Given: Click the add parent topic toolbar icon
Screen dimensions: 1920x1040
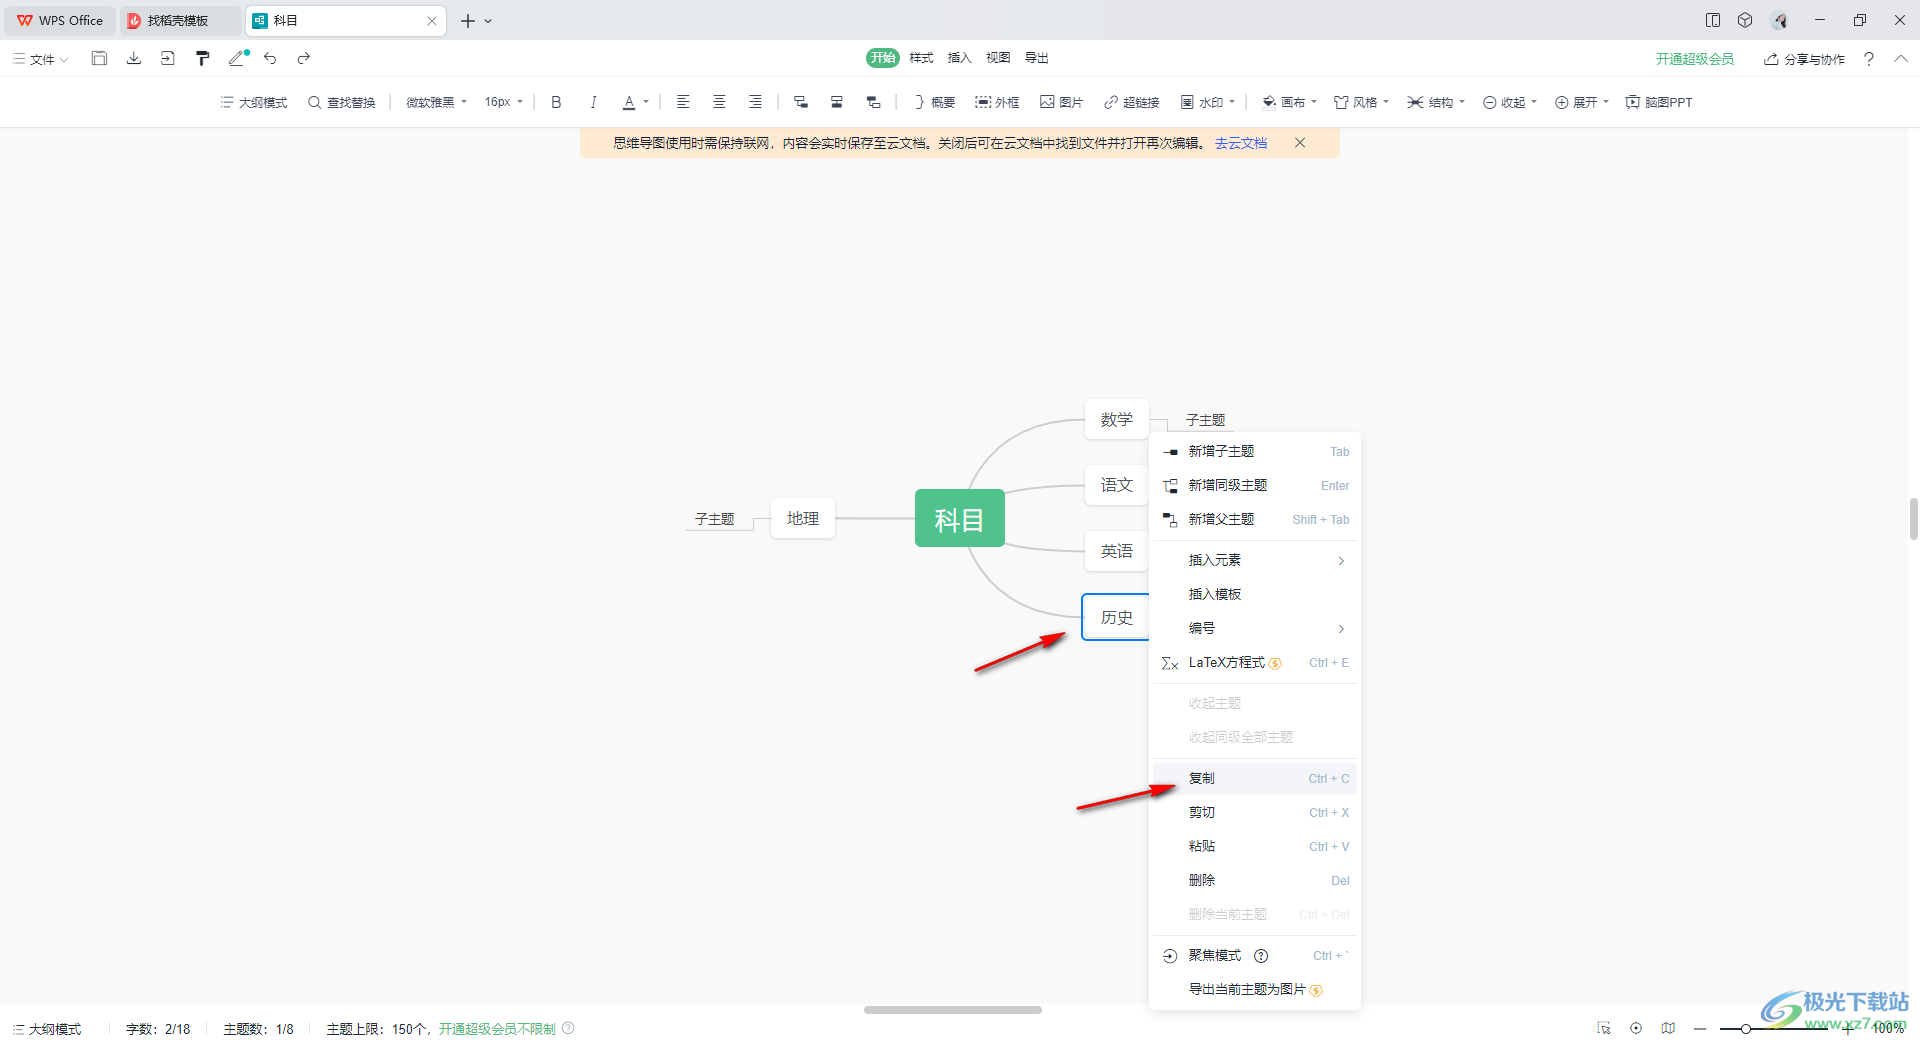Looking at the screenshot, I should pyautogui.click(x=873, y=102).
